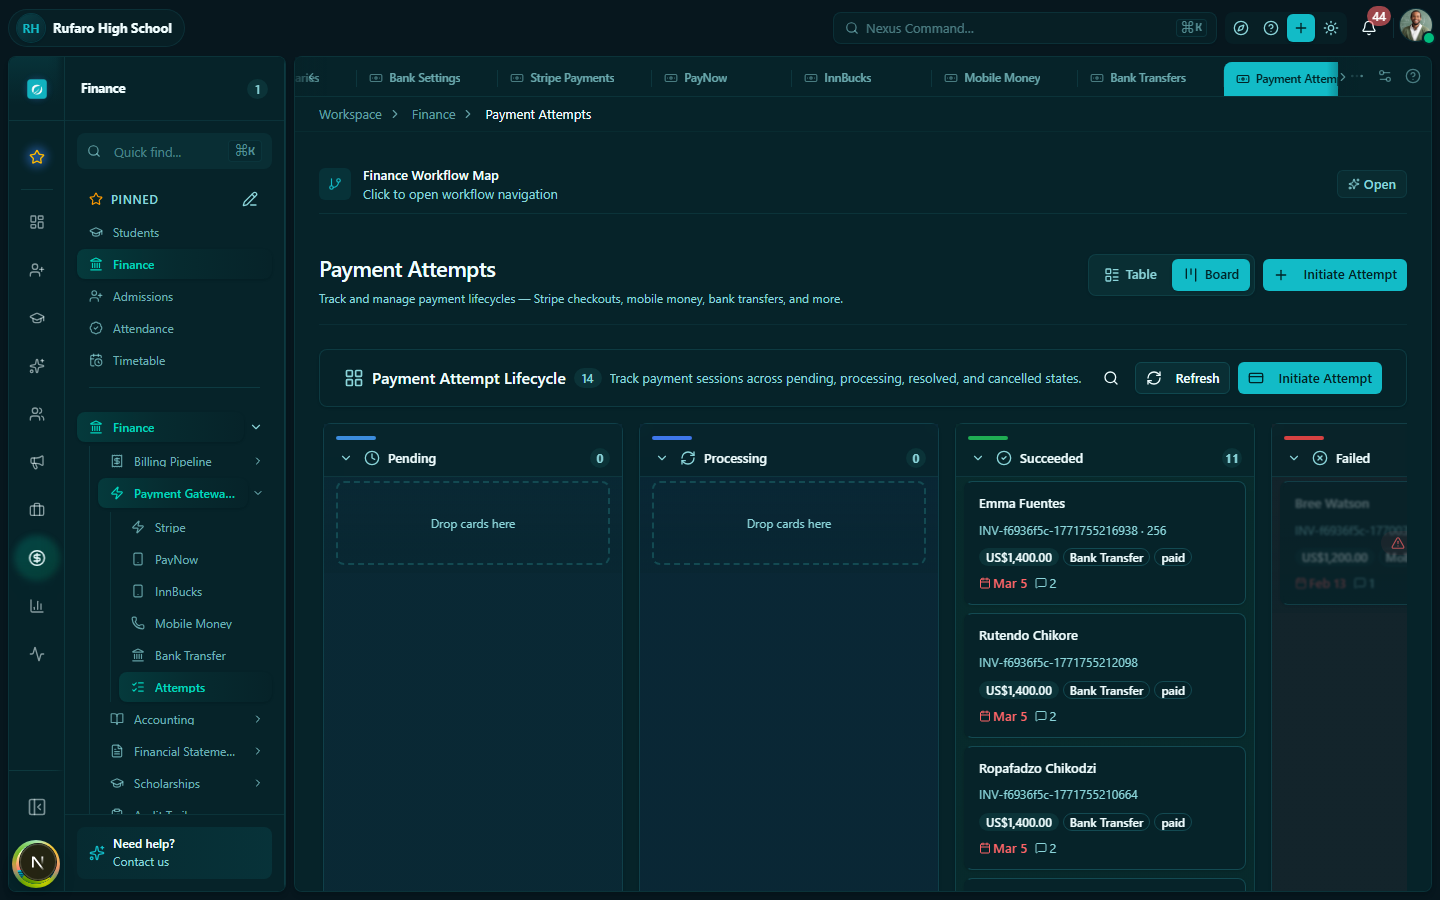Switch to Bank Transfers tab

coord(1138,78)
